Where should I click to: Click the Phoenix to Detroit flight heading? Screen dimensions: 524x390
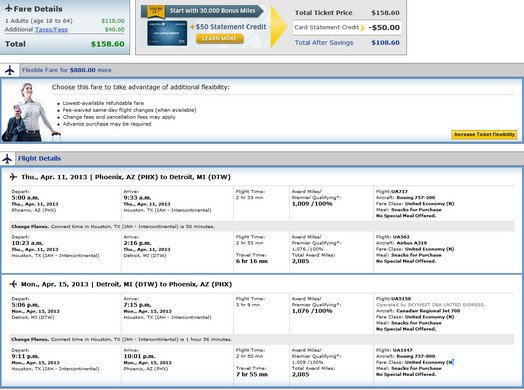(x=126, y=177)
